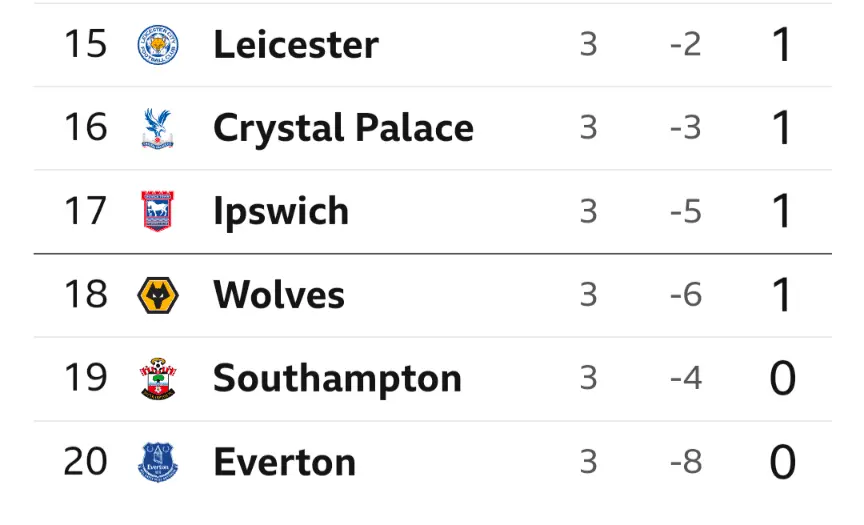Open the Leicester team name link
864x525 pixels.
pyautogui.click(x=296, y=45)
